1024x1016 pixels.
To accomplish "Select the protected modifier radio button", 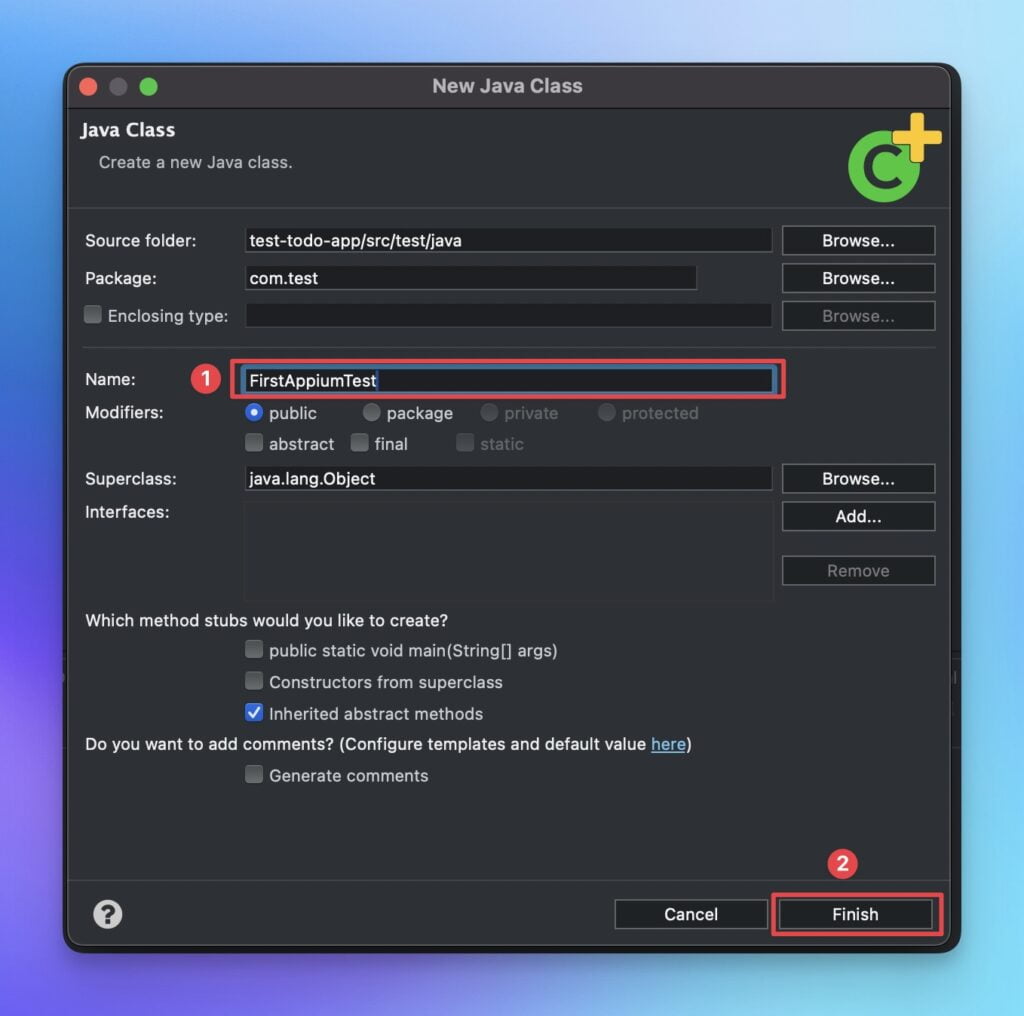I will coord(607,413).
